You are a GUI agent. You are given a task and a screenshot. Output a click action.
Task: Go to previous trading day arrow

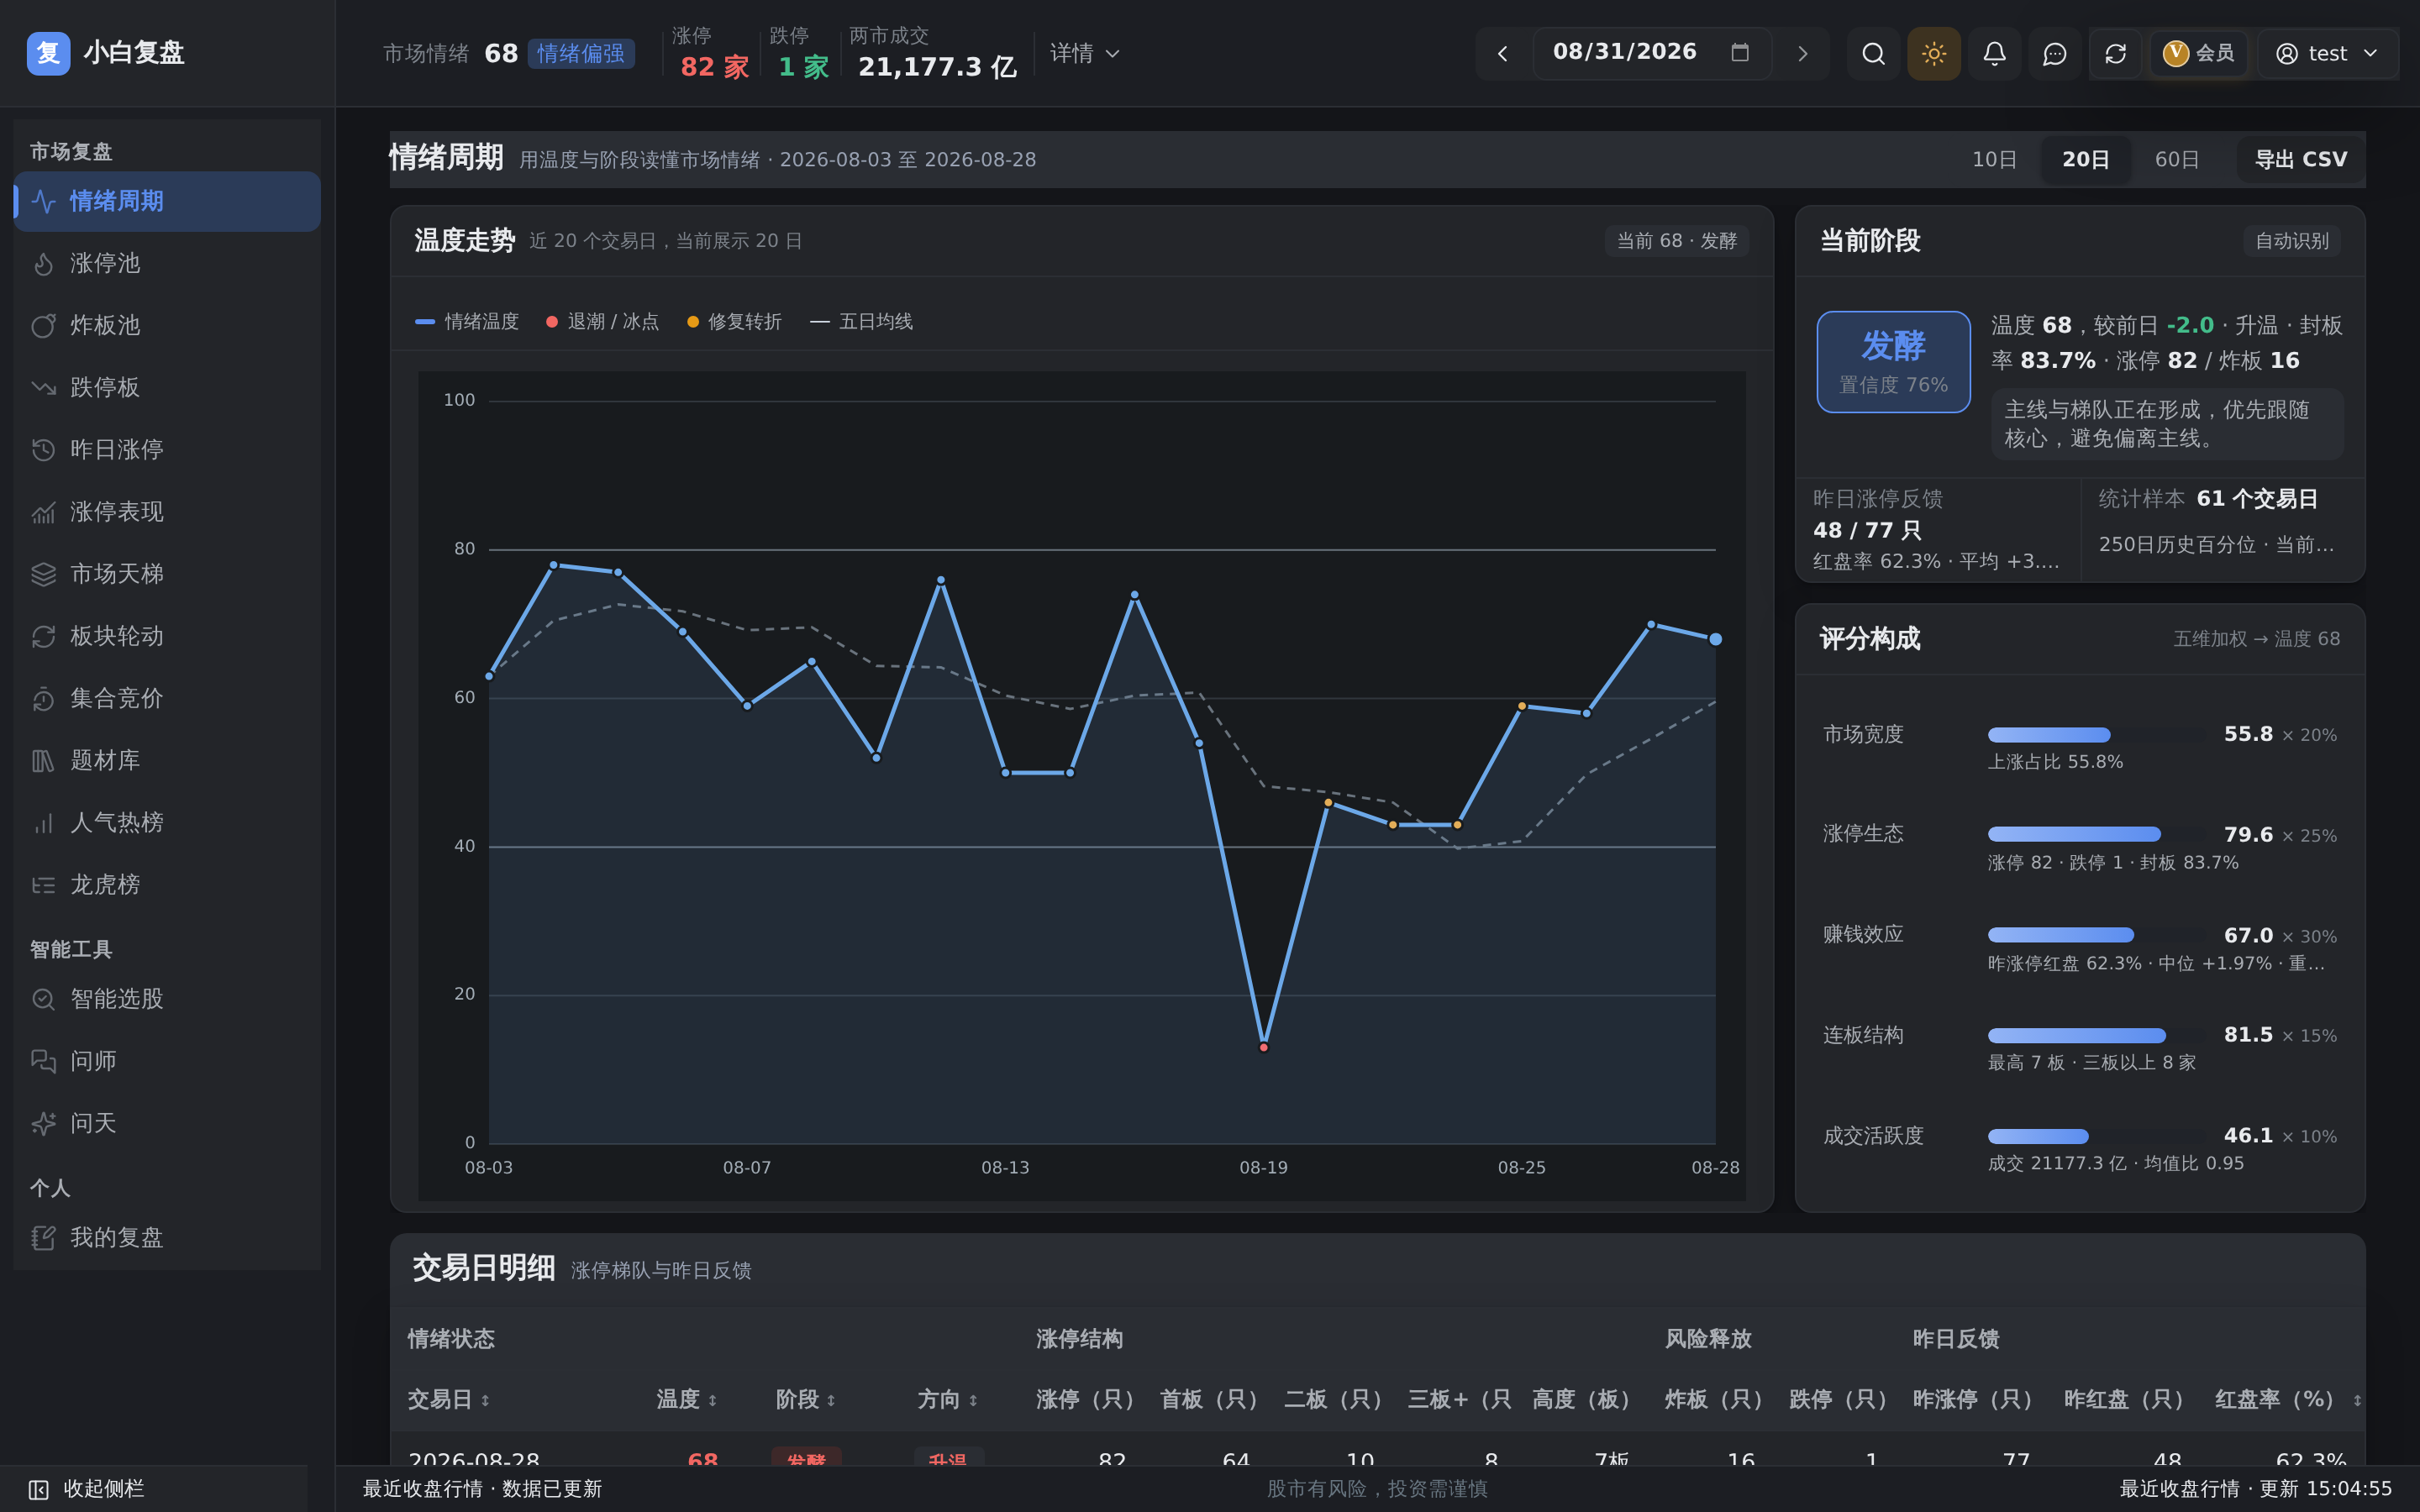click(x=1502, y=53)
